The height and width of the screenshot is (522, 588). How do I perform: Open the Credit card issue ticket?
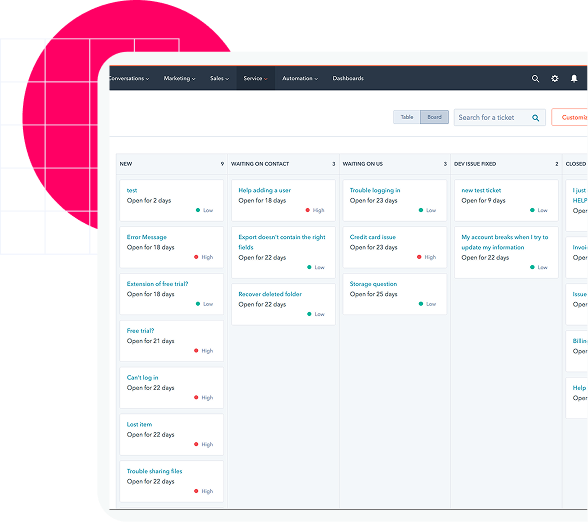(x=373, y=237)
